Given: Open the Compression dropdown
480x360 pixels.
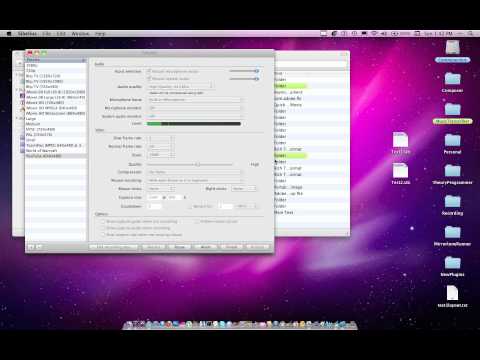Looking at the screenshot, I should click(x=194, y=172).
